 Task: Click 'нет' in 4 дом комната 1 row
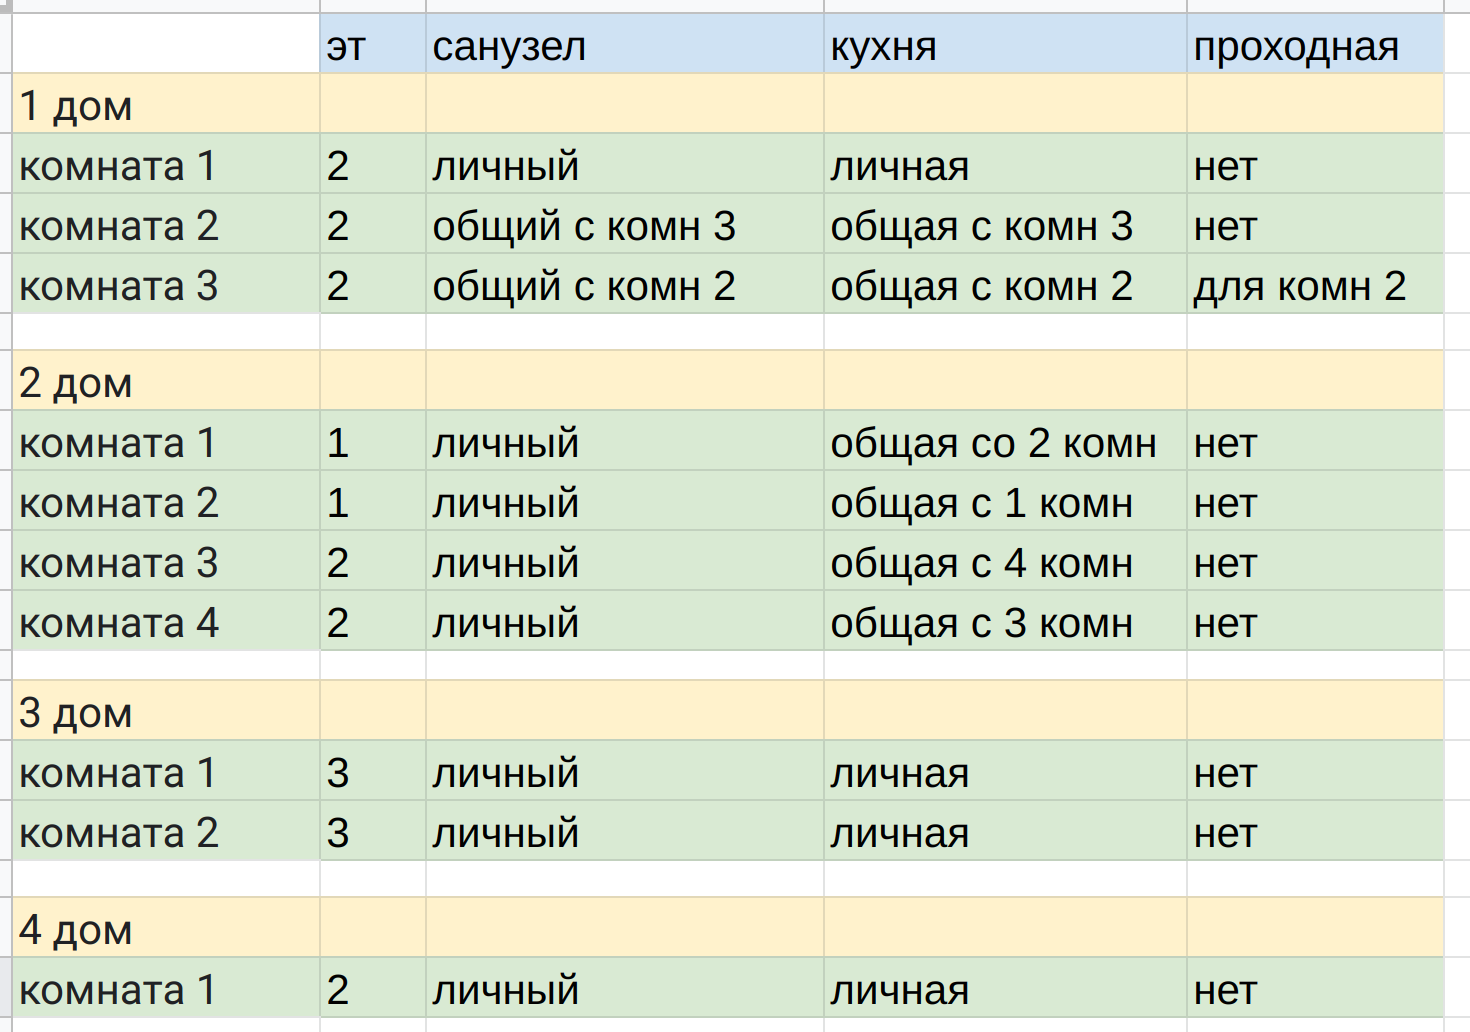pos(1316,988)
